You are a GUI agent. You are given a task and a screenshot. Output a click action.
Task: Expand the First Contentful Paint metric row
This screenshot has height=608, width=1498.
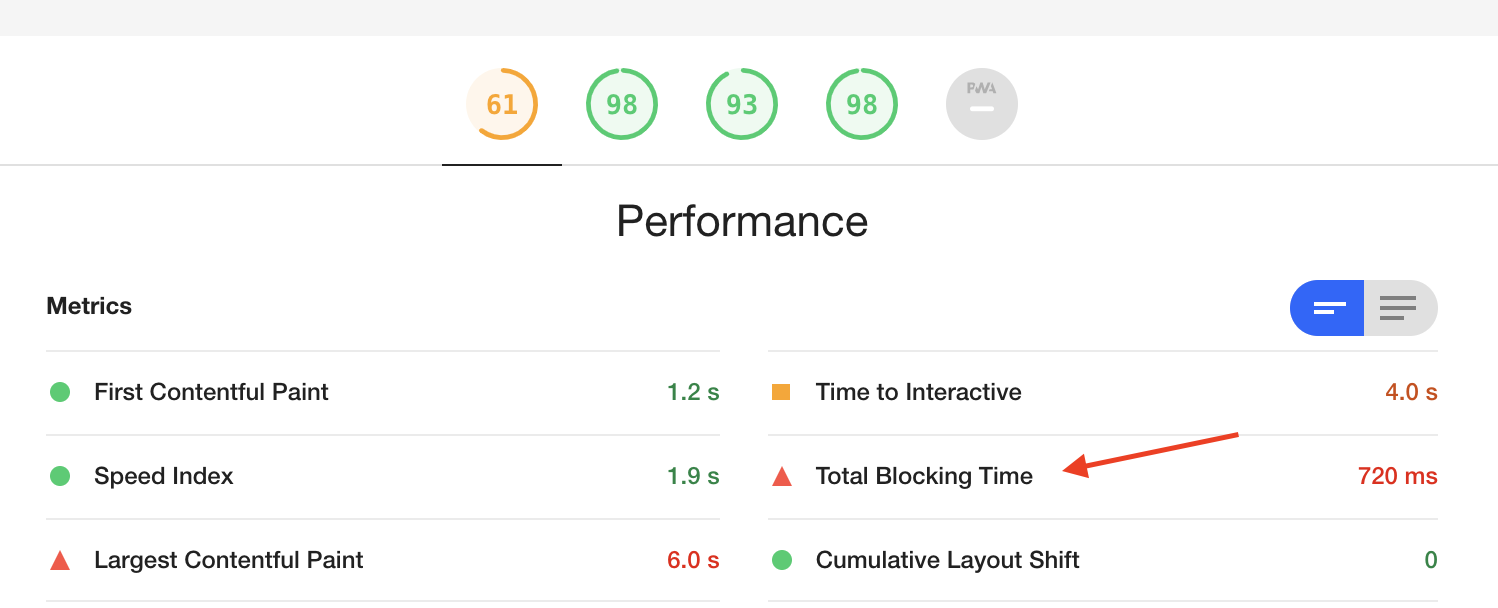point(383,393)
